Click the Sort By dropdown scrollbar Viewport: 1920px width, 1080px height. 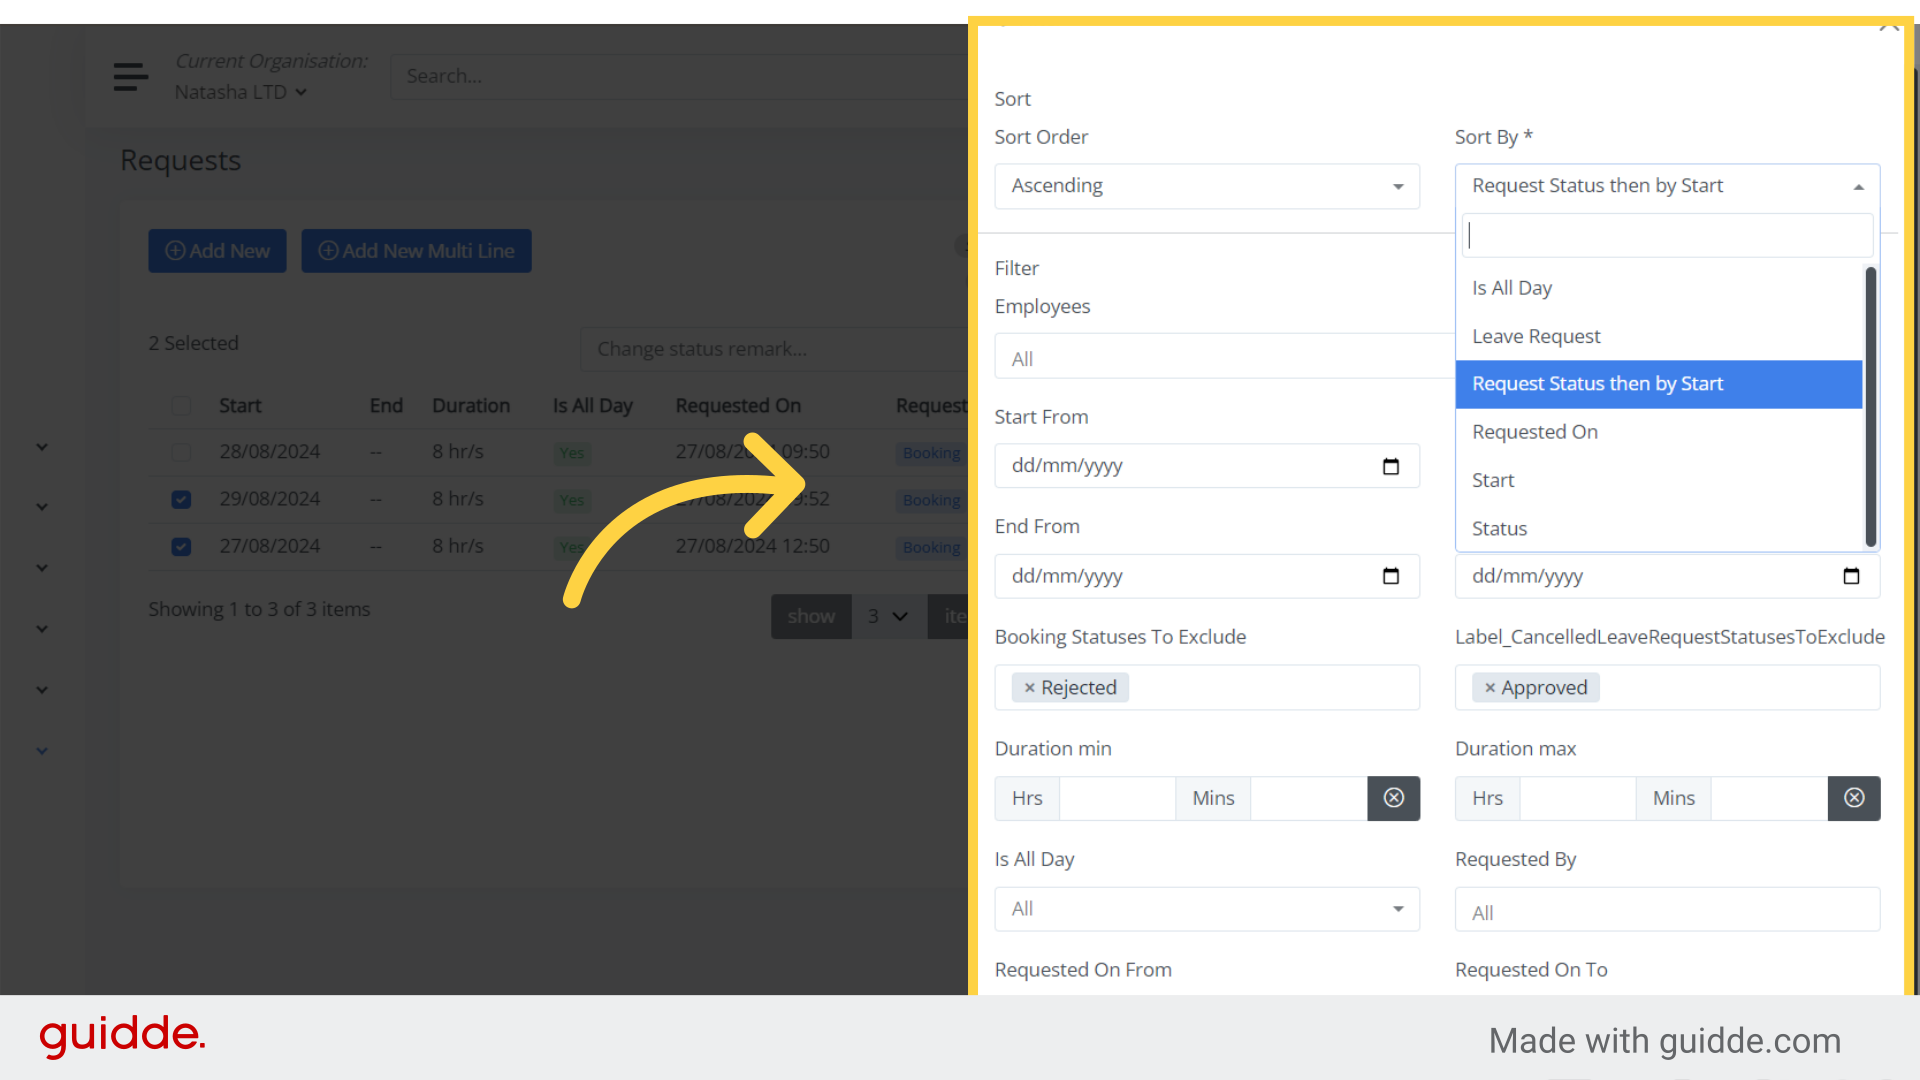click(x=1870, y=406)
